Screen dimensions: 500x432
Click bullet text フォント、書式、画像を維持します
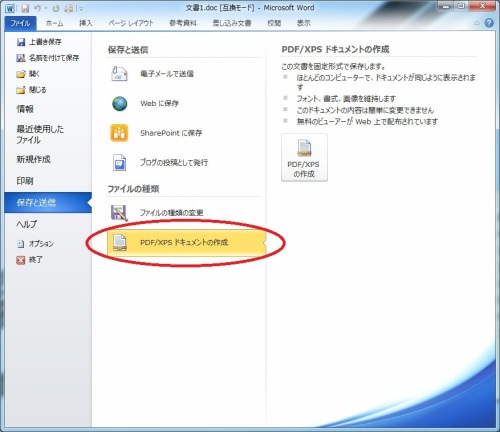(346, 99)
